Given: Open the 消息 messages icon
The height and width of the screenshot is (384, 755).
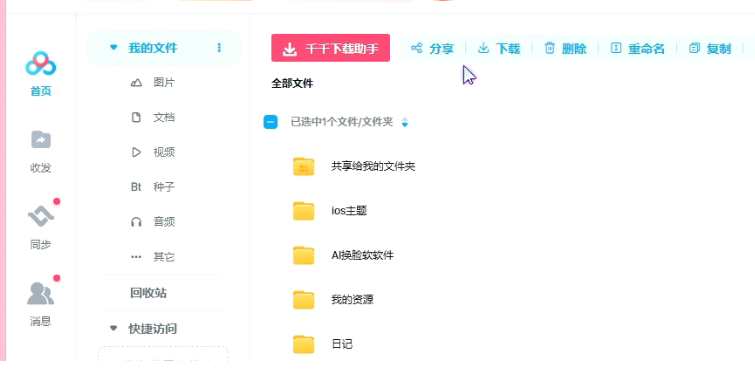Looking at the screenshot, I should (40, 293).
